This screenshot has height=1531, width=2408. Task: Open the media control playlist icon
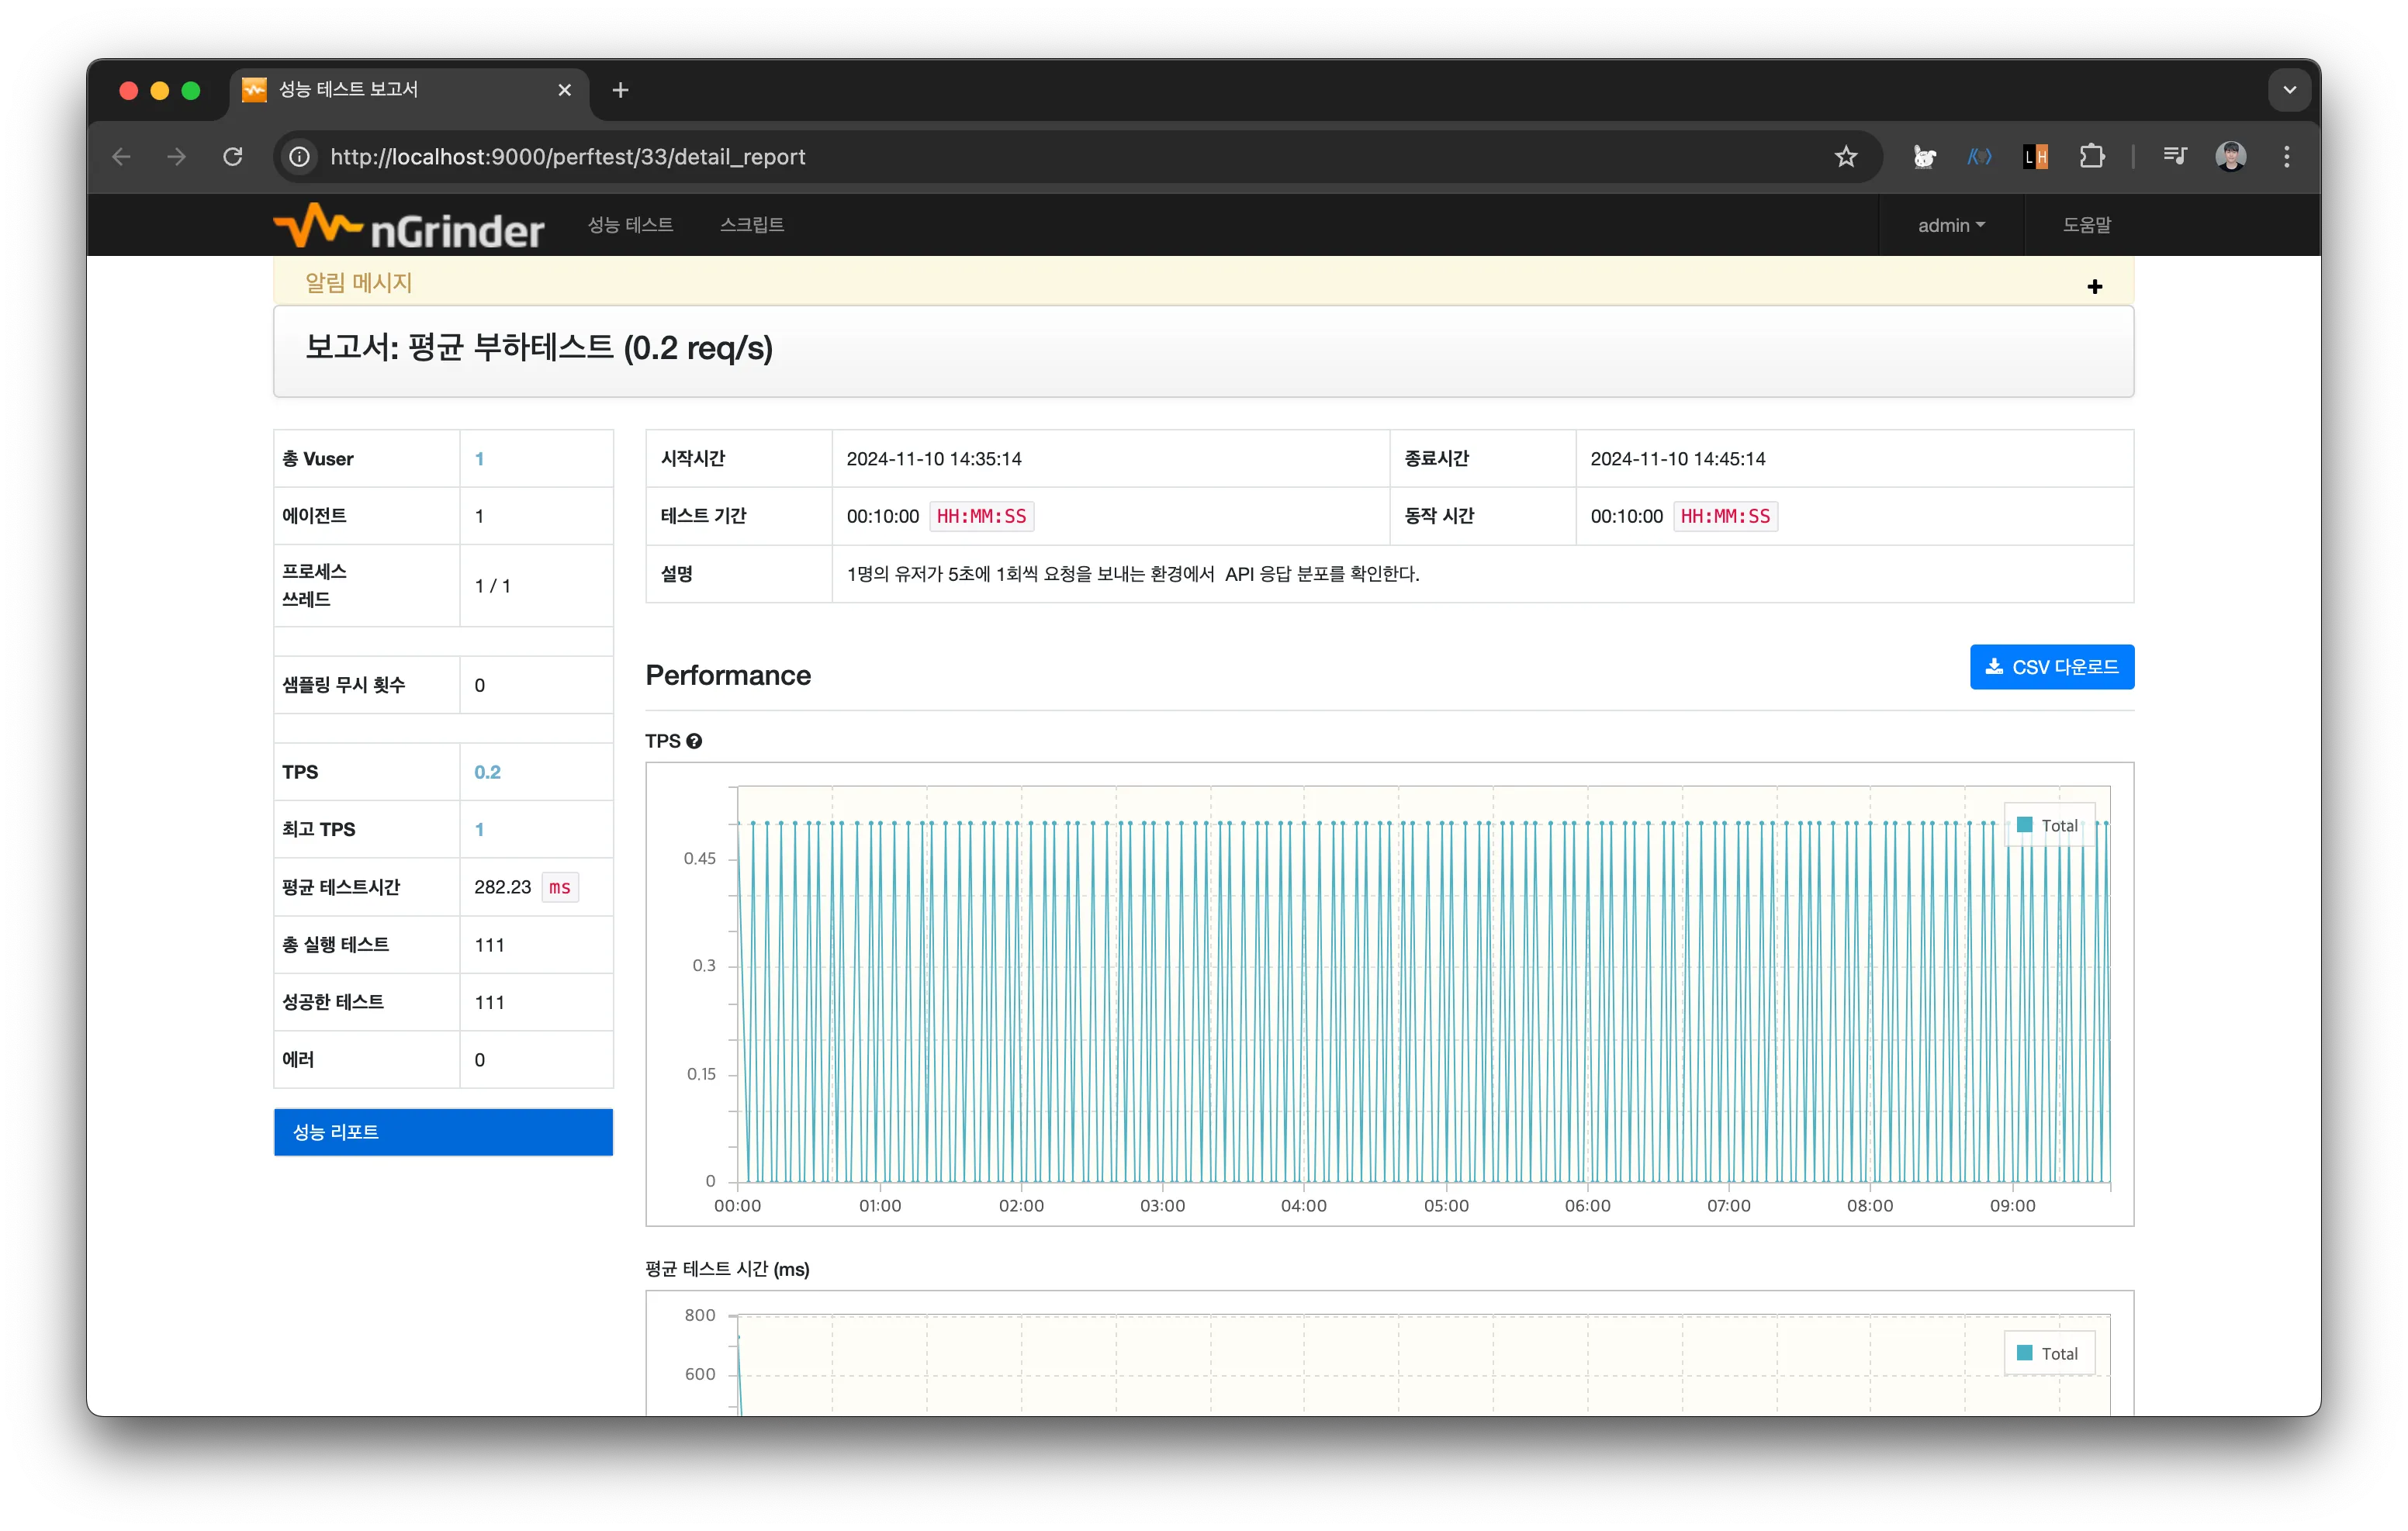pyautogui.click(x=2174, y=156)
